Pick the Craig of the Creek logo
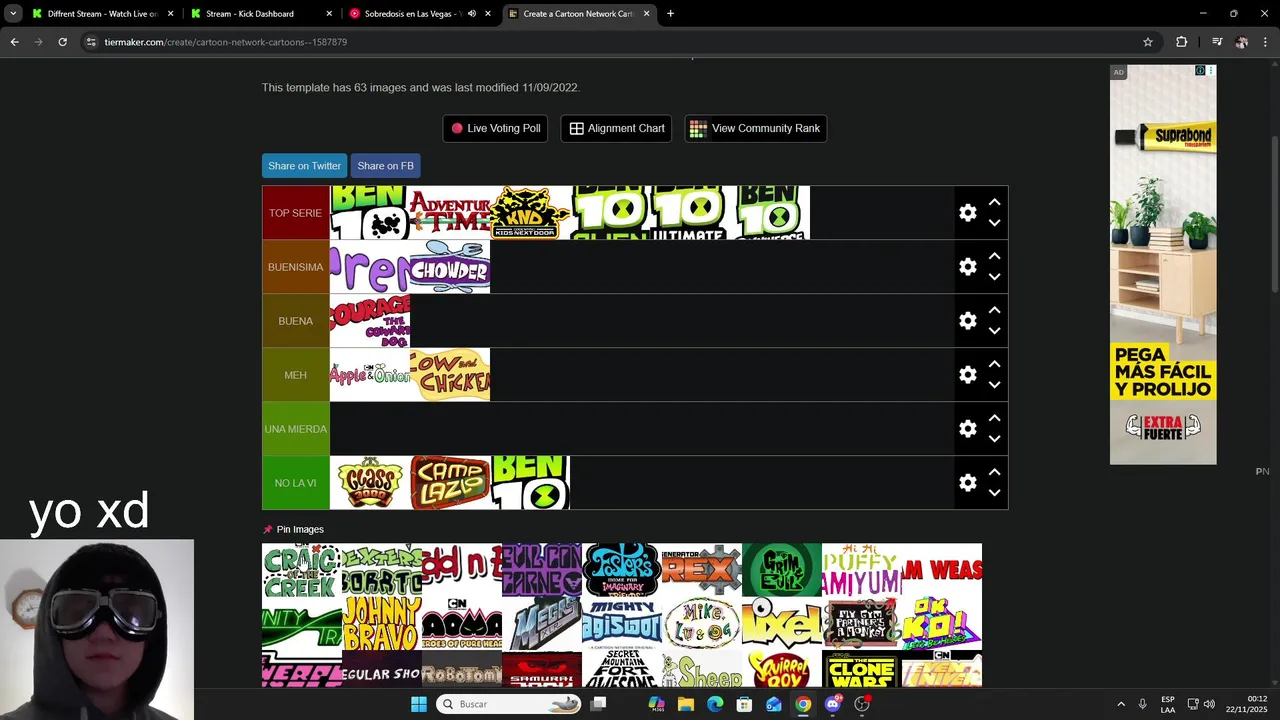This screenshot has height=720, width=1280. click(x=302, y=570)
